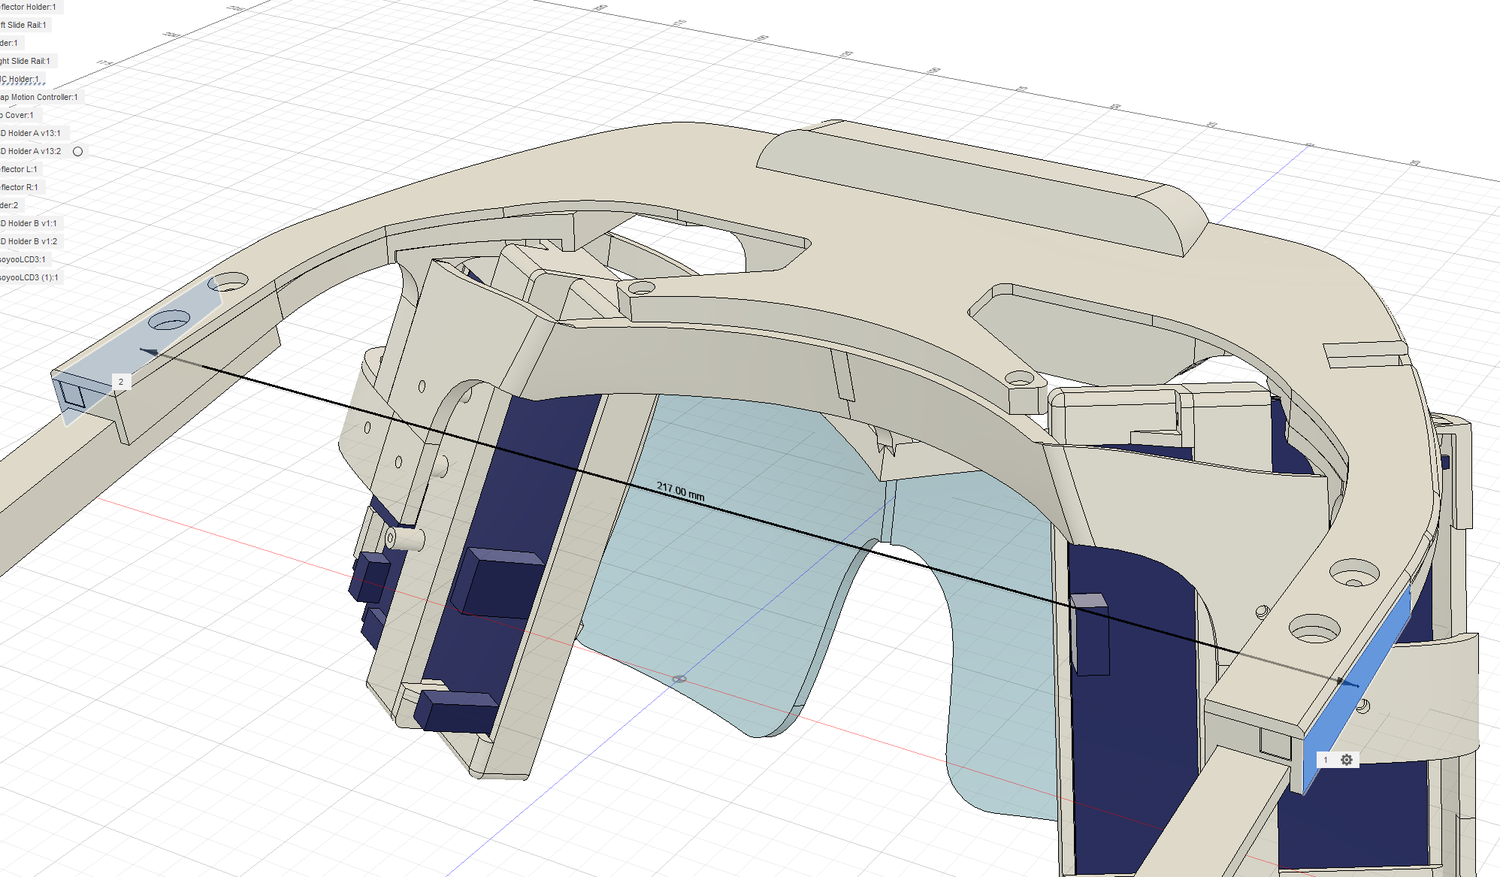The width and height of the screenshot is (1500, 877).
Task: Click the 217.00 mm measurement label
Action: click(680, 491)
